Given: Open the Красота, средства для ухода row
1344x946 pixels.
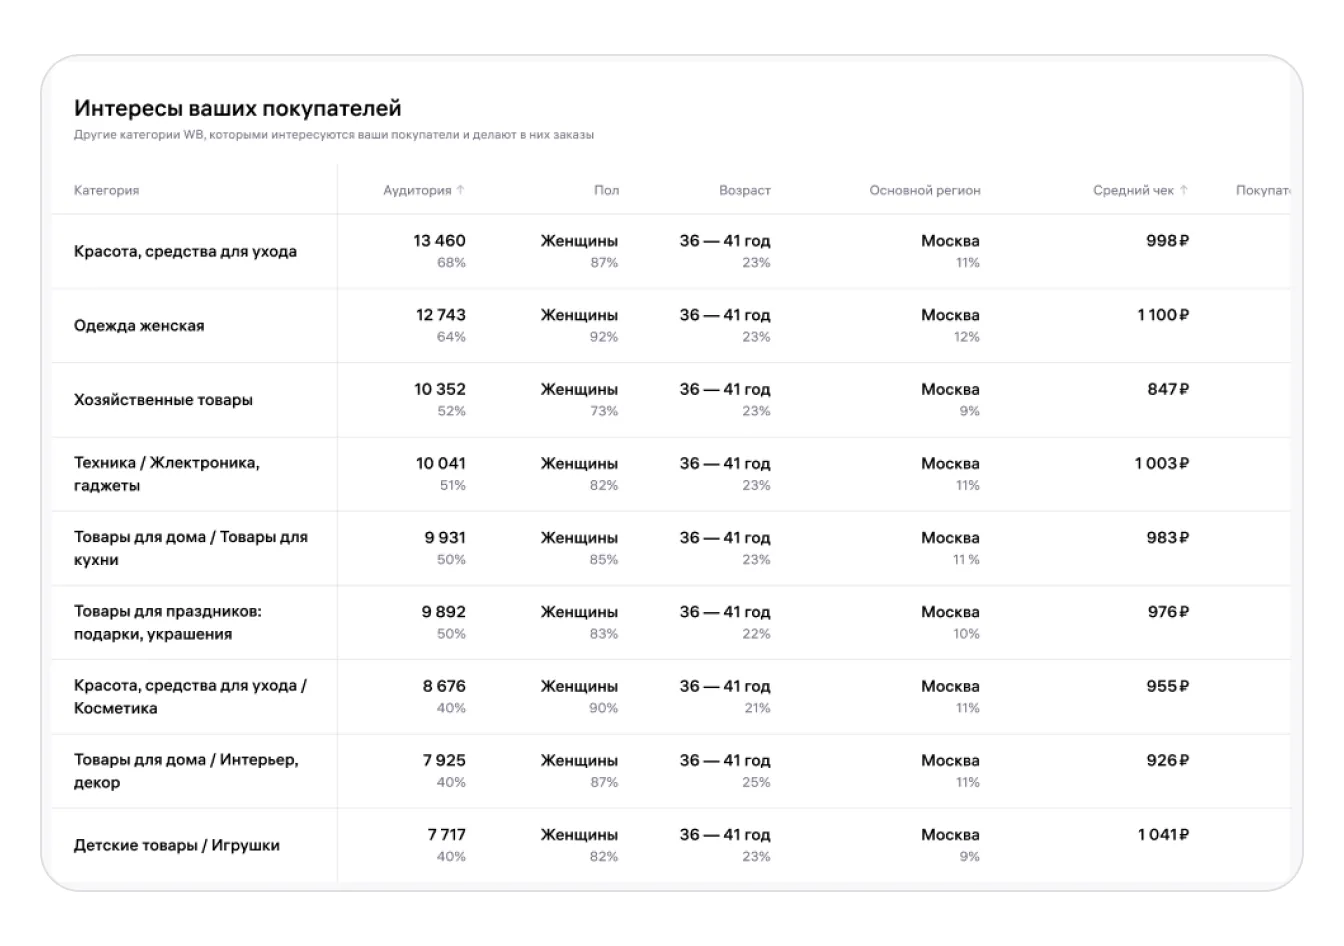Looking at the screenshot, I should pos(185,252).
